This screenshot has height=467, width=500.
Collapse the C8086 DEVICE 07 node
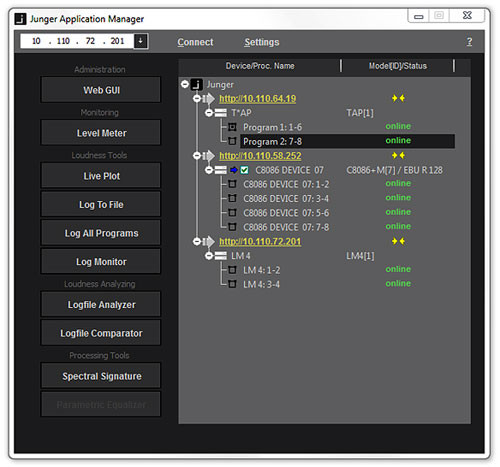tap(209, 170)
